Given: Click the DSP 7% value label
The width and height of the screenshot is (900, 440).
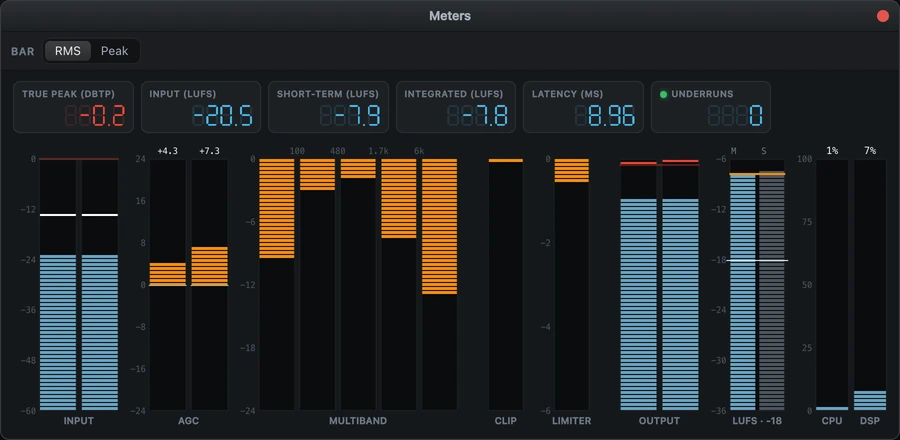Looking at the screenshot, I should click(870, 151).
